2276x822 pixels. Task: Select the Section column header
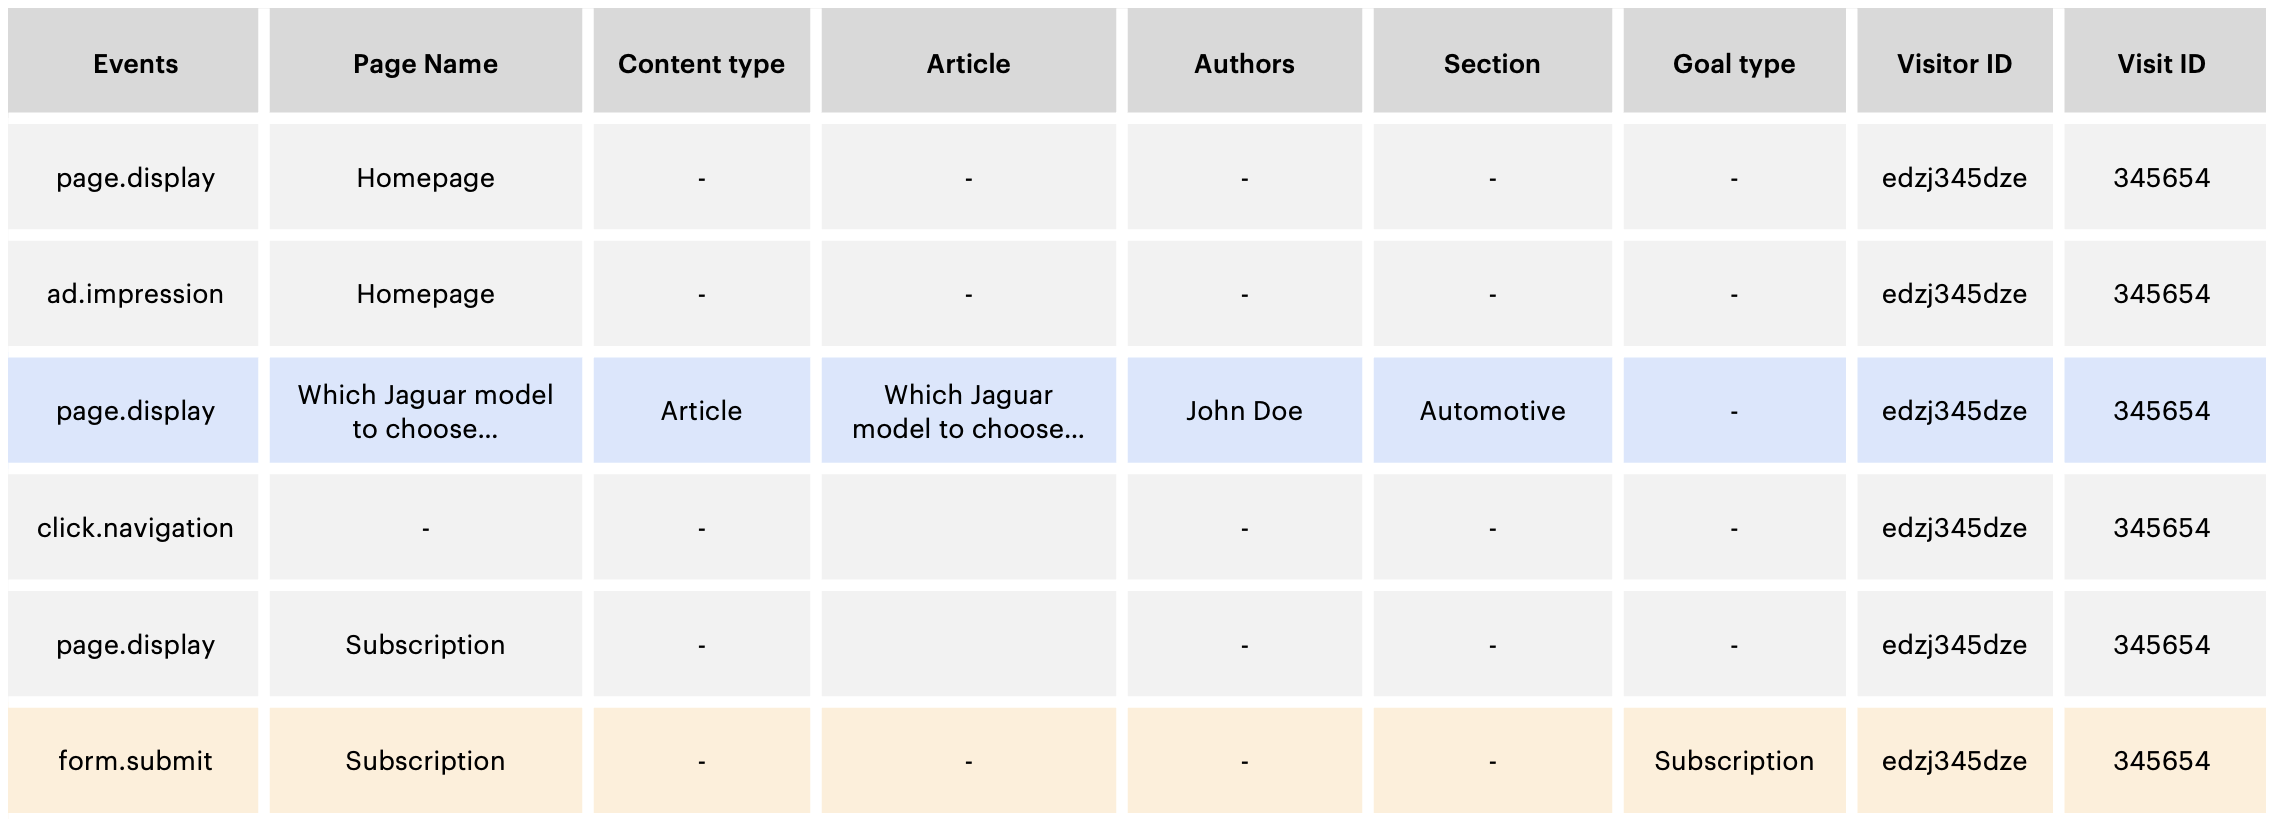(1492, 64)
